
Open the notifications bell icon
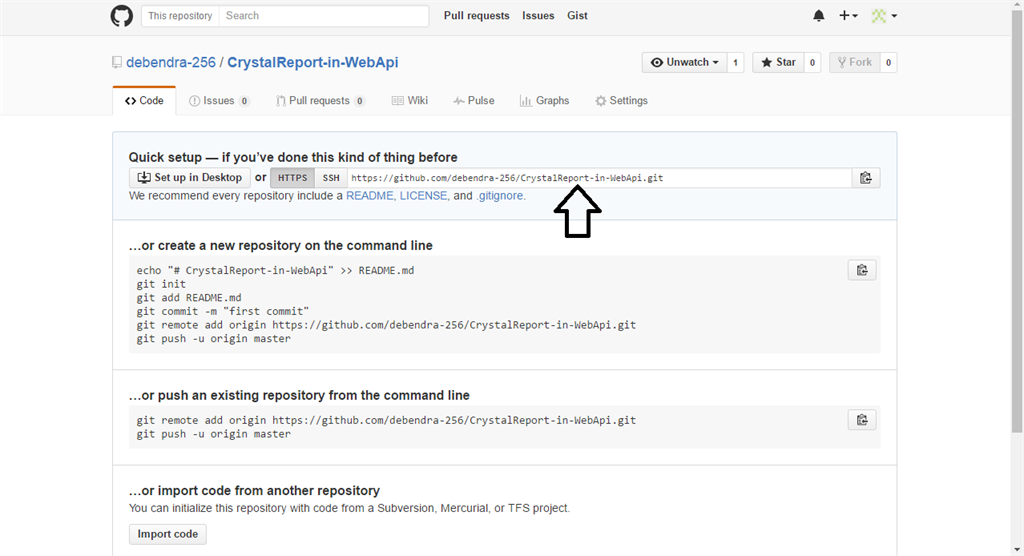click(818, 16)
